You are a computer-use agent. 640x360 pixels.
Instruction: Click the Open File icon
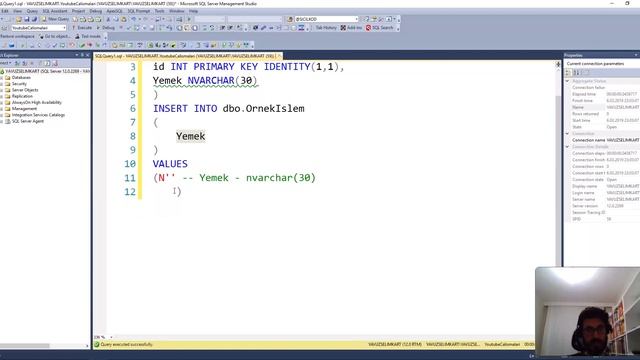pos(18,19)
